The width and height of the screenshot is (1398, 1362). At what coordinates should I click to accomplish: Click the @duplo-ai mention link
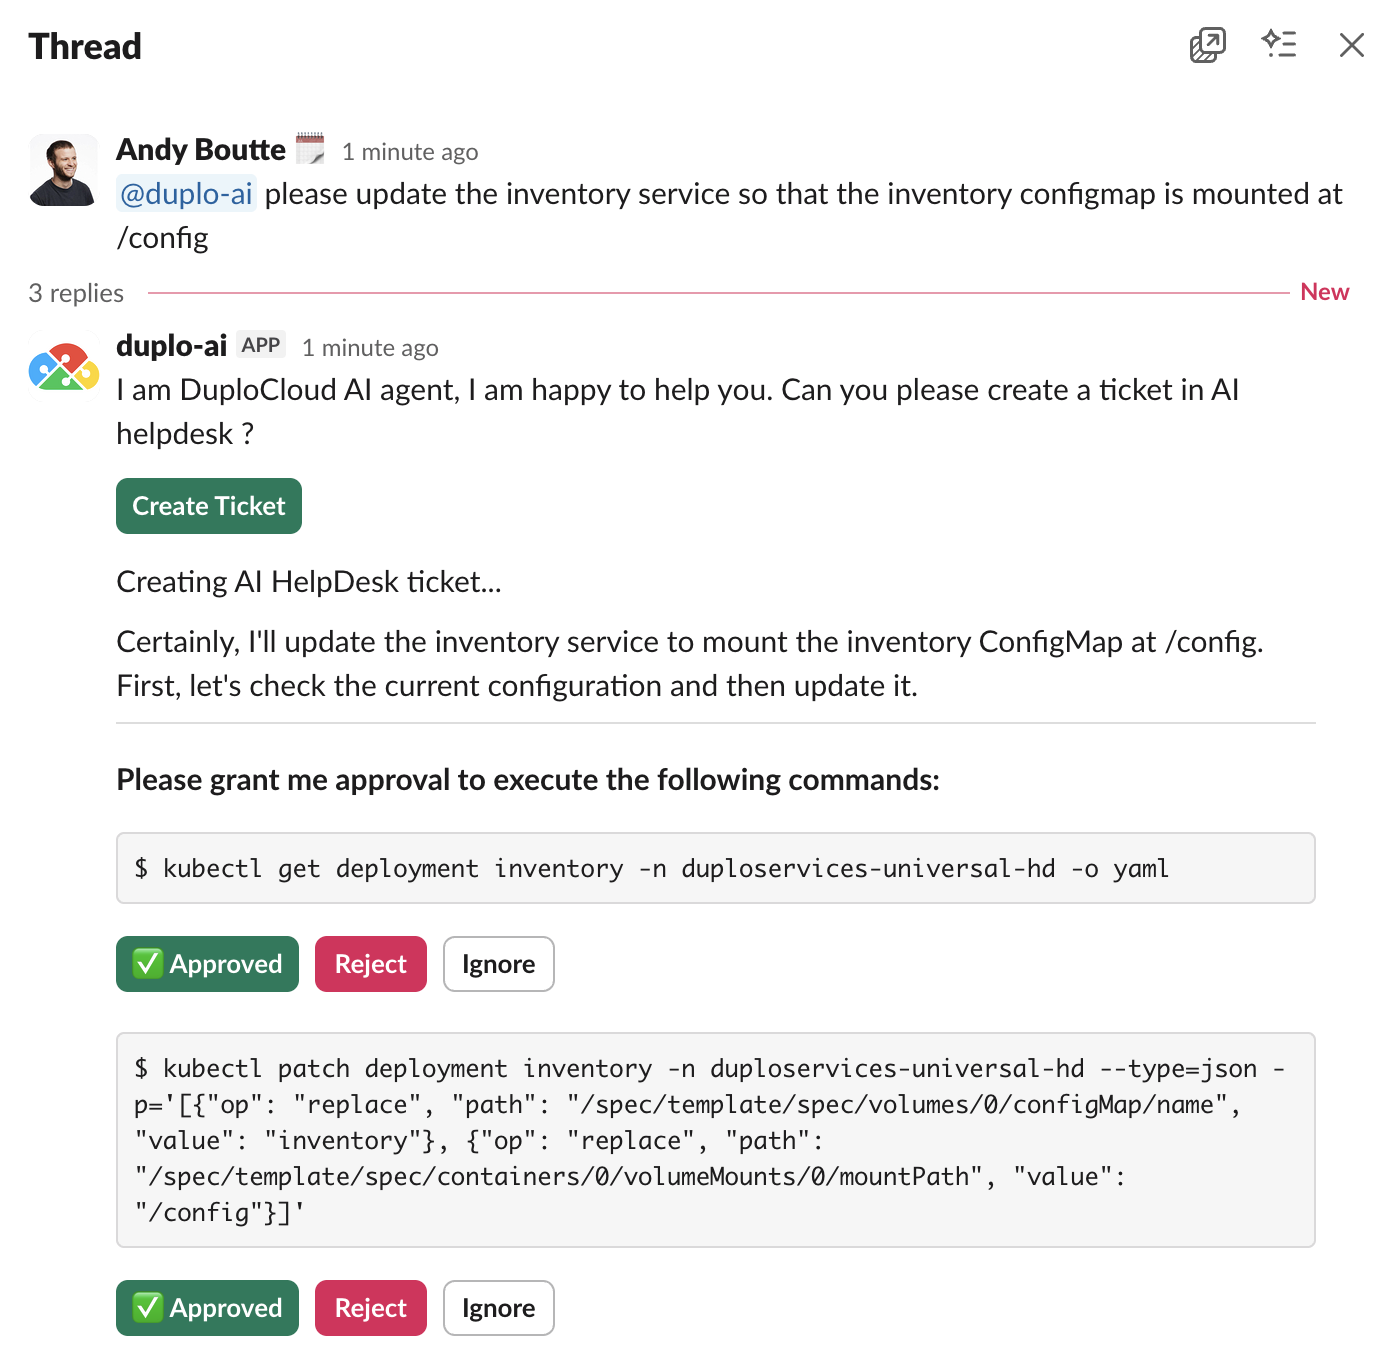186,194
